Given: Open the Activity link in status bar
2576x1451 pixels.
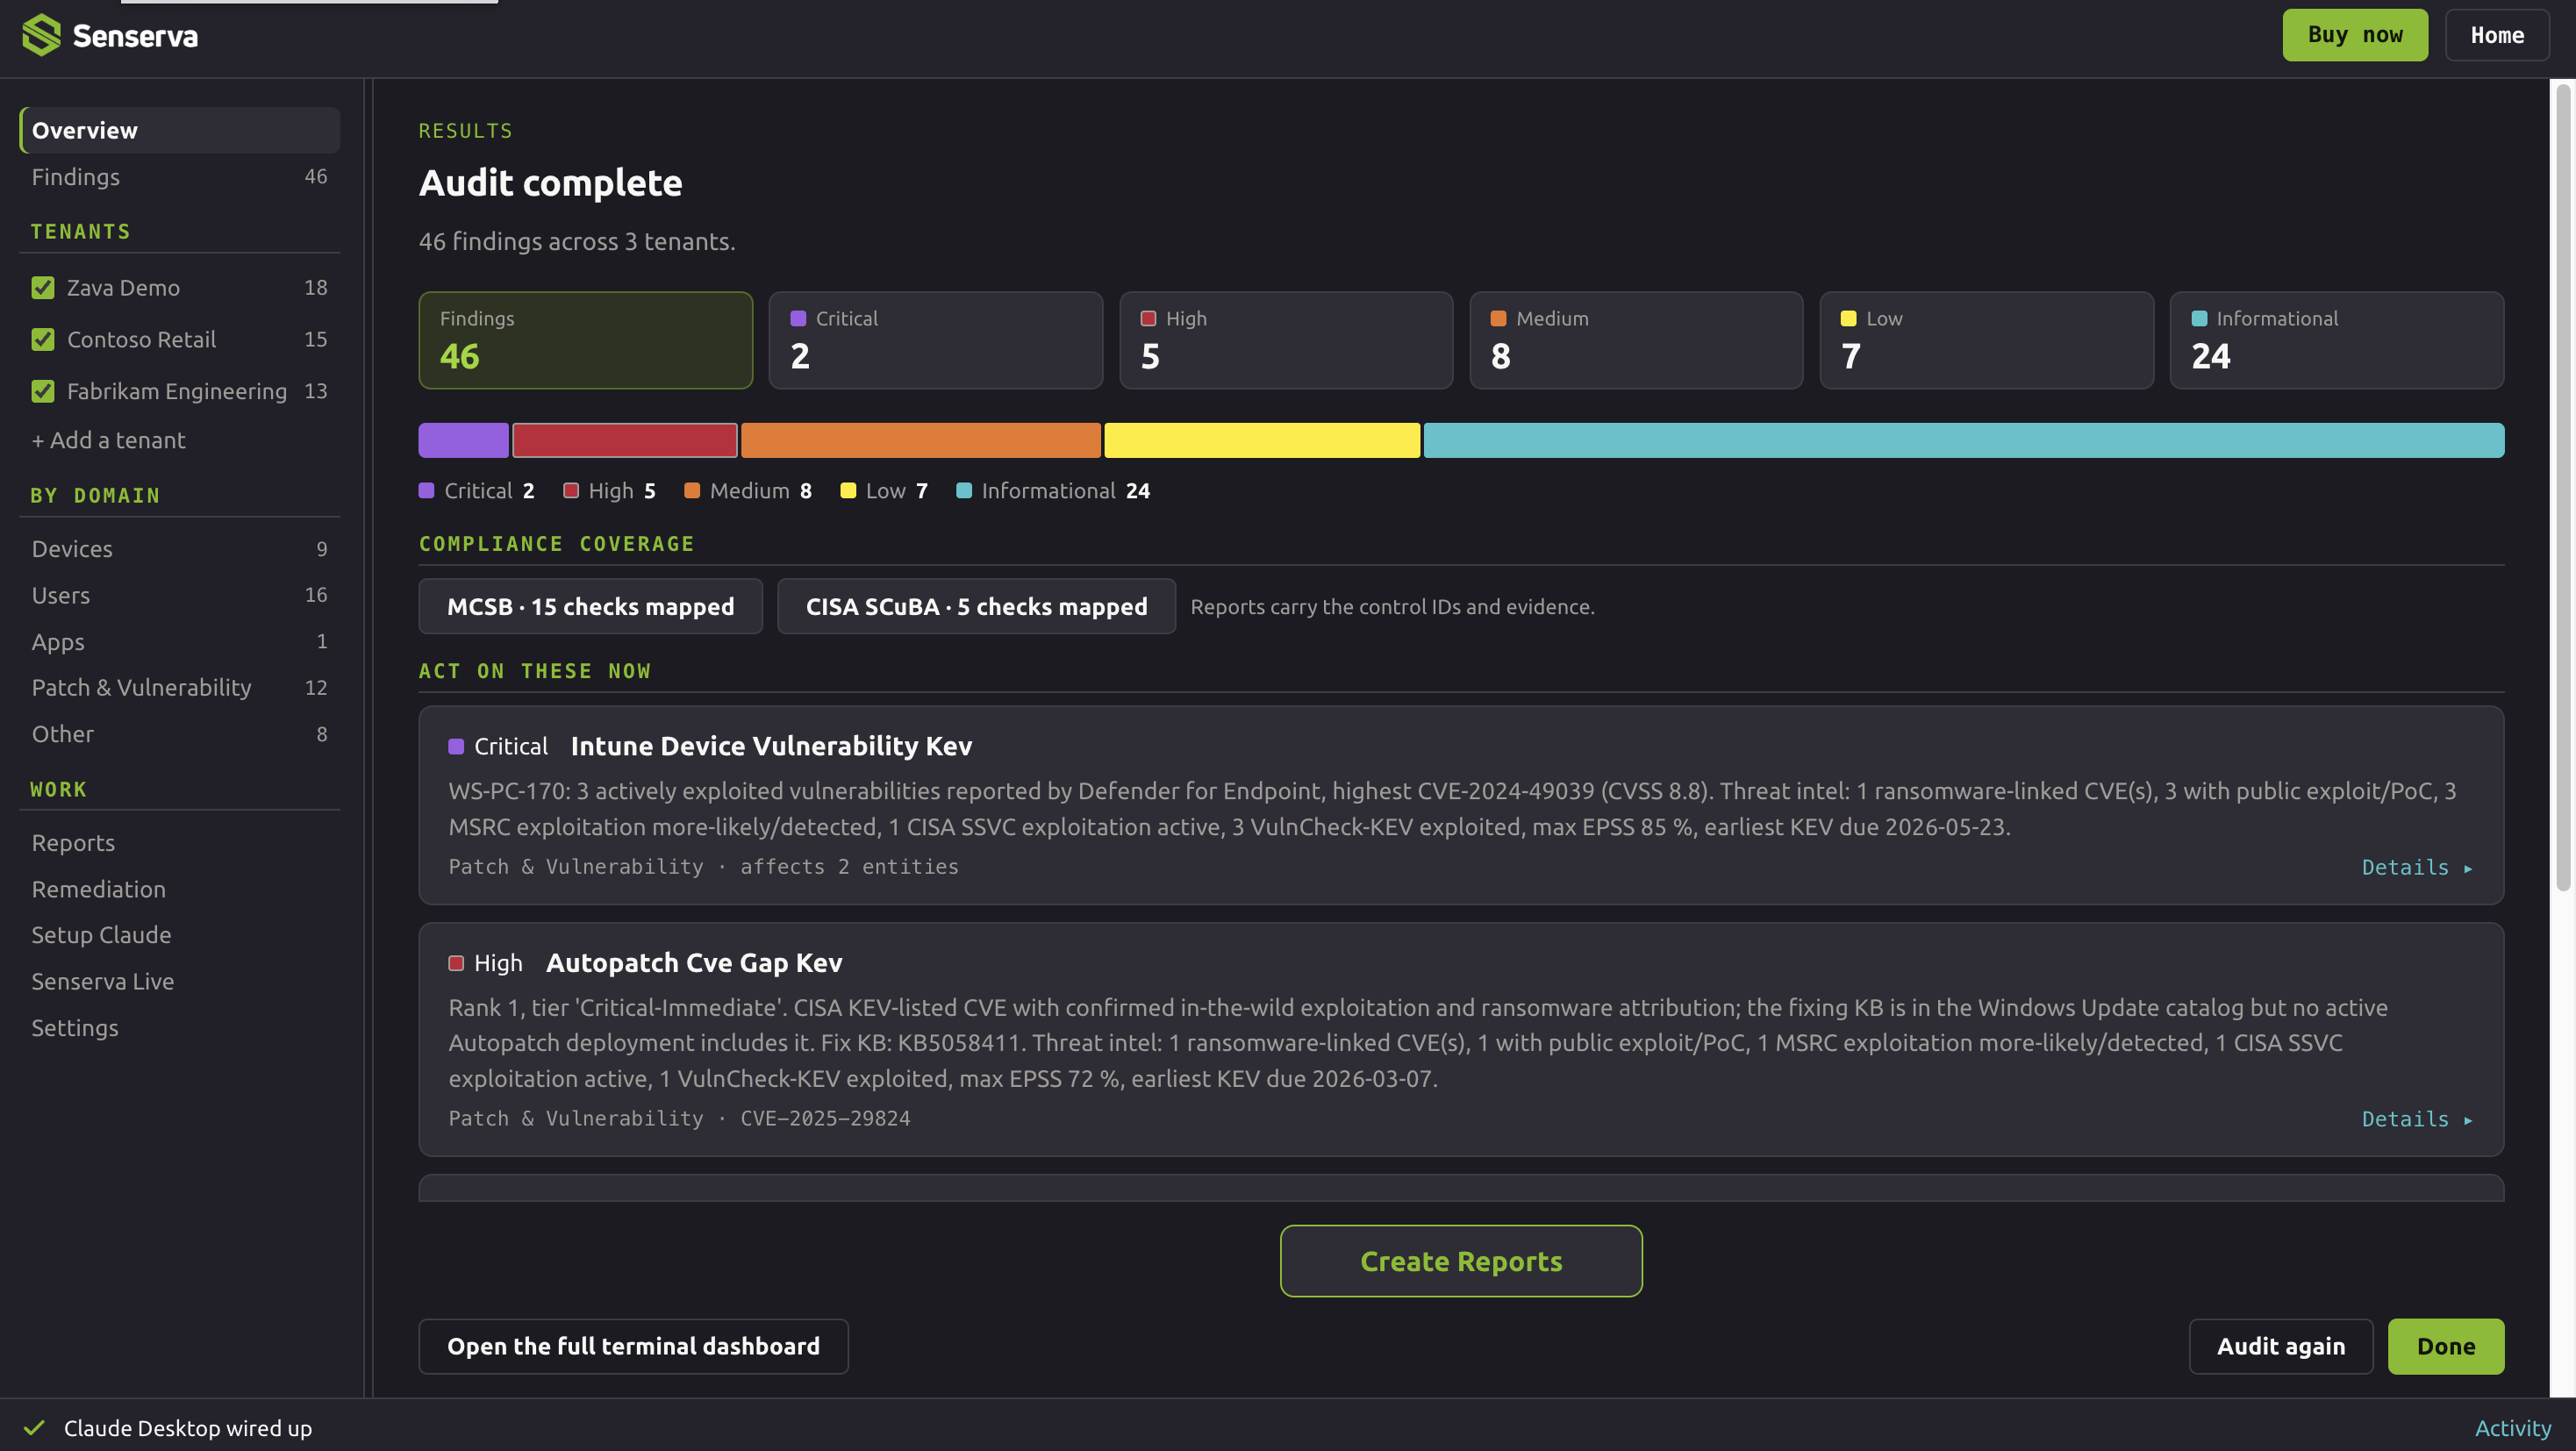Looking at the screenshot, I should pyautogui.click(x=2513, y=1428).
